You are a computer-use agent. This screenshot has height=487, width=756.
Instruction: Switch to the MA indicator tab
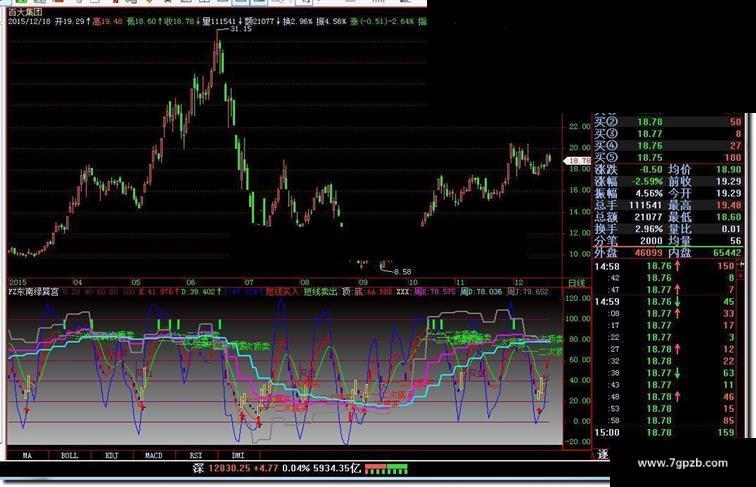click(27, 455)
